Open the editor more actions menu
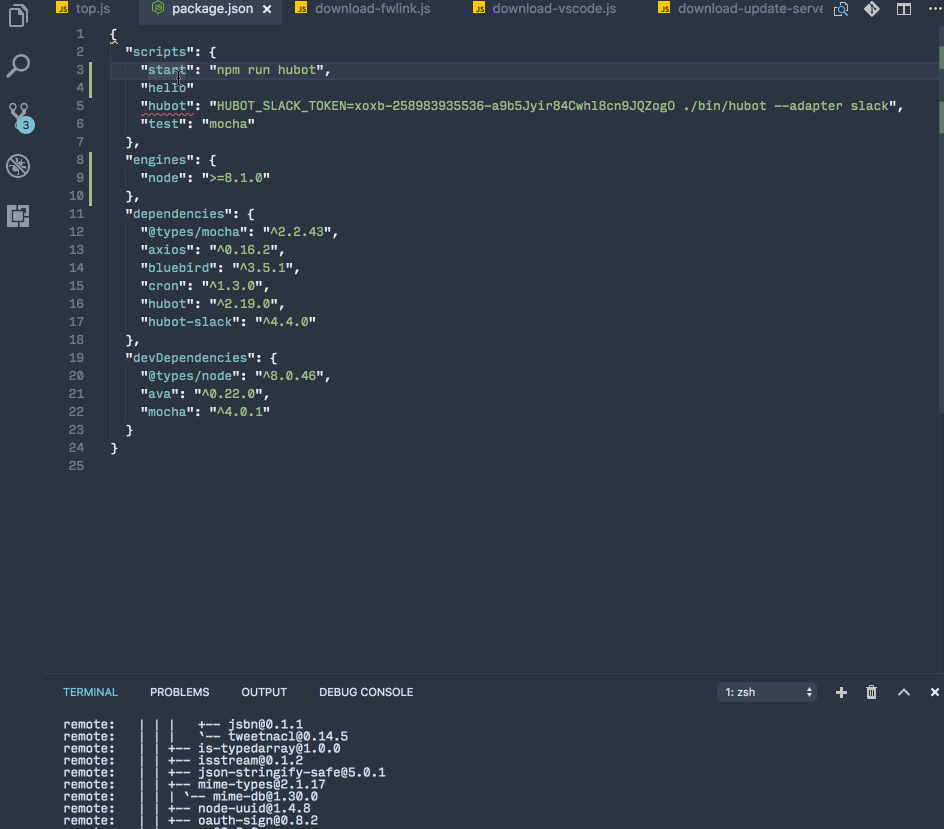944x829 pixels. click(x=935, y=8)
